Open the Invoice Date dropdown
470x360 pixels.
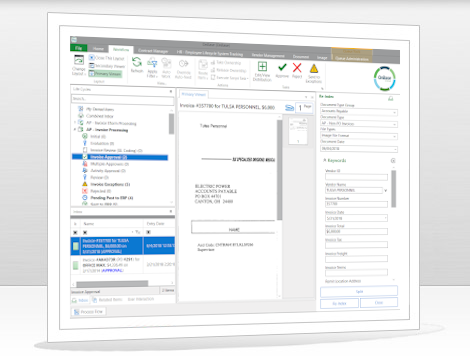(x=386, y=218)
